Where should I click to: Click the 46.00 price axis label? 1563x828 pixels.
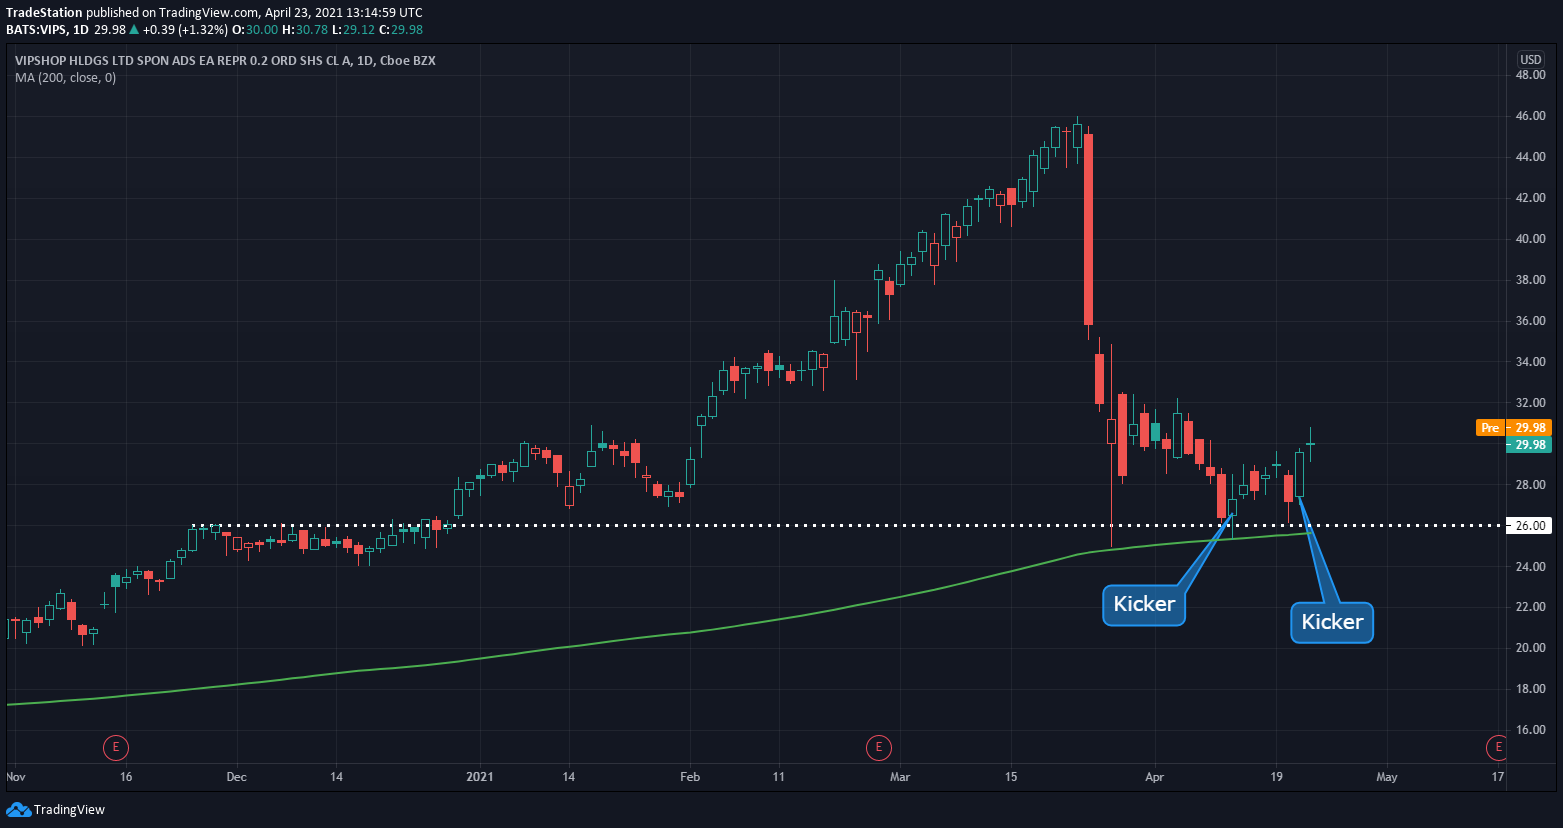[x=1530, y=116]
